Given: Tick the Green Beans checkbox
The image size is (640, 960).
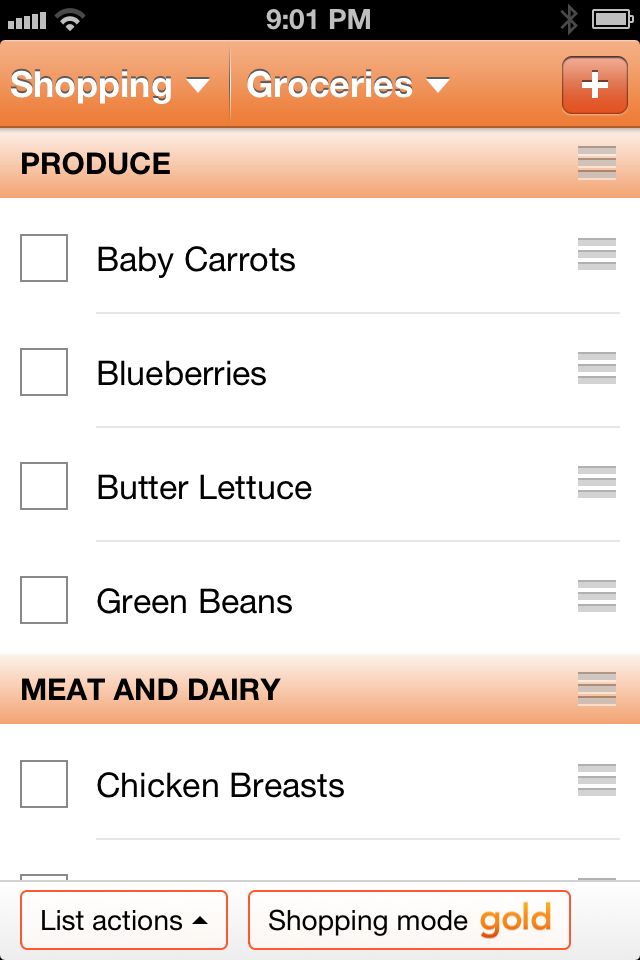Looking at the screenshot, I should (x=44, y=599).
